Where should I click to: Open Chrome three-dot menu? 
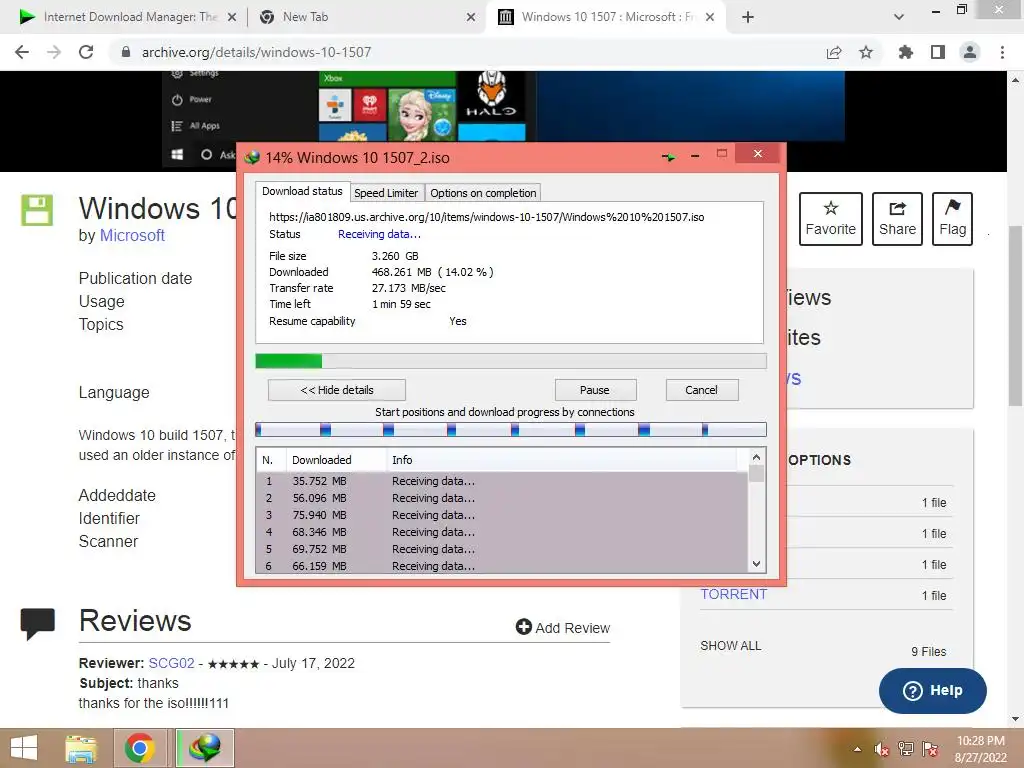click(1002, 52)
